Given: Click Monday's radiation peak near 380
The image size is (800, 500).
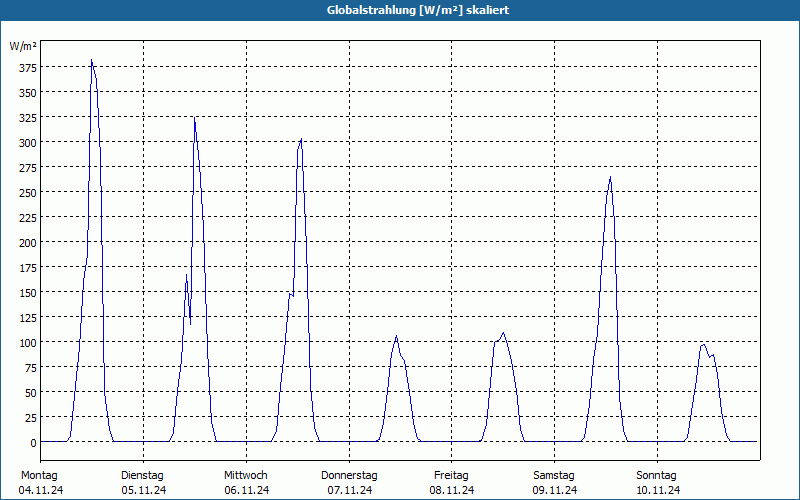Looking at the screenshot, I should point(91,60).
